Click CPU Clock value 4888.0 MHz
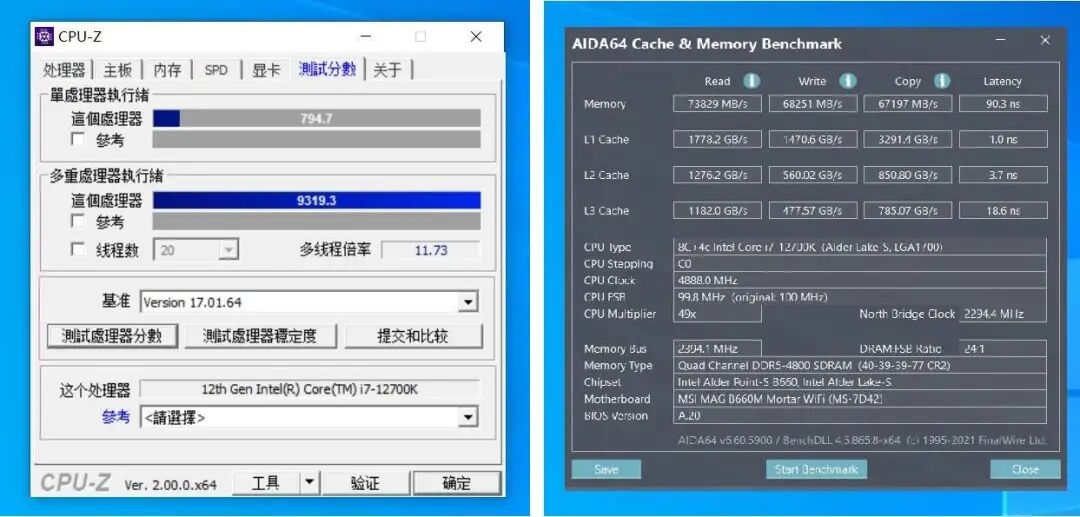Viewport: 1080px width, 517px height. (860, 280)
